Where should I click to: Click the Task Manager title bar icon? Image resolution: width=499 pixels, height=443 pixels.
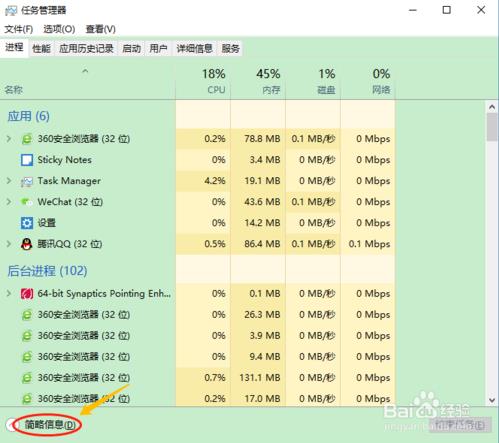(10, 11)
